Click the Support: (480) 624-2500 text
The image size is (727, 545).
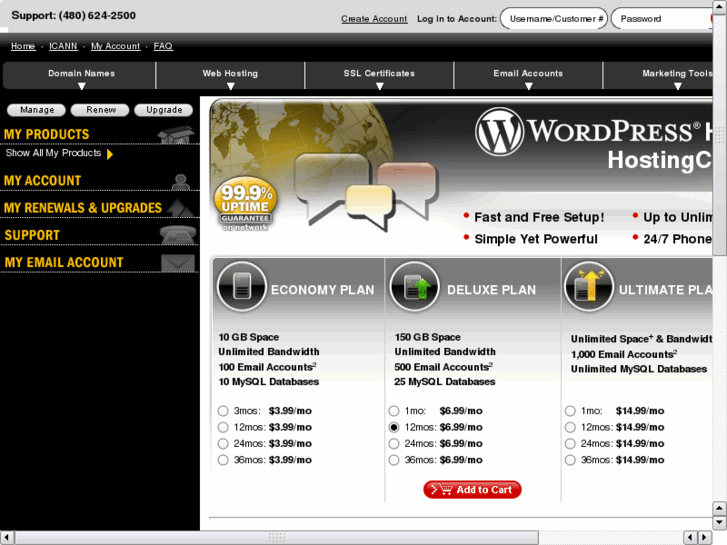coord(73,15)
